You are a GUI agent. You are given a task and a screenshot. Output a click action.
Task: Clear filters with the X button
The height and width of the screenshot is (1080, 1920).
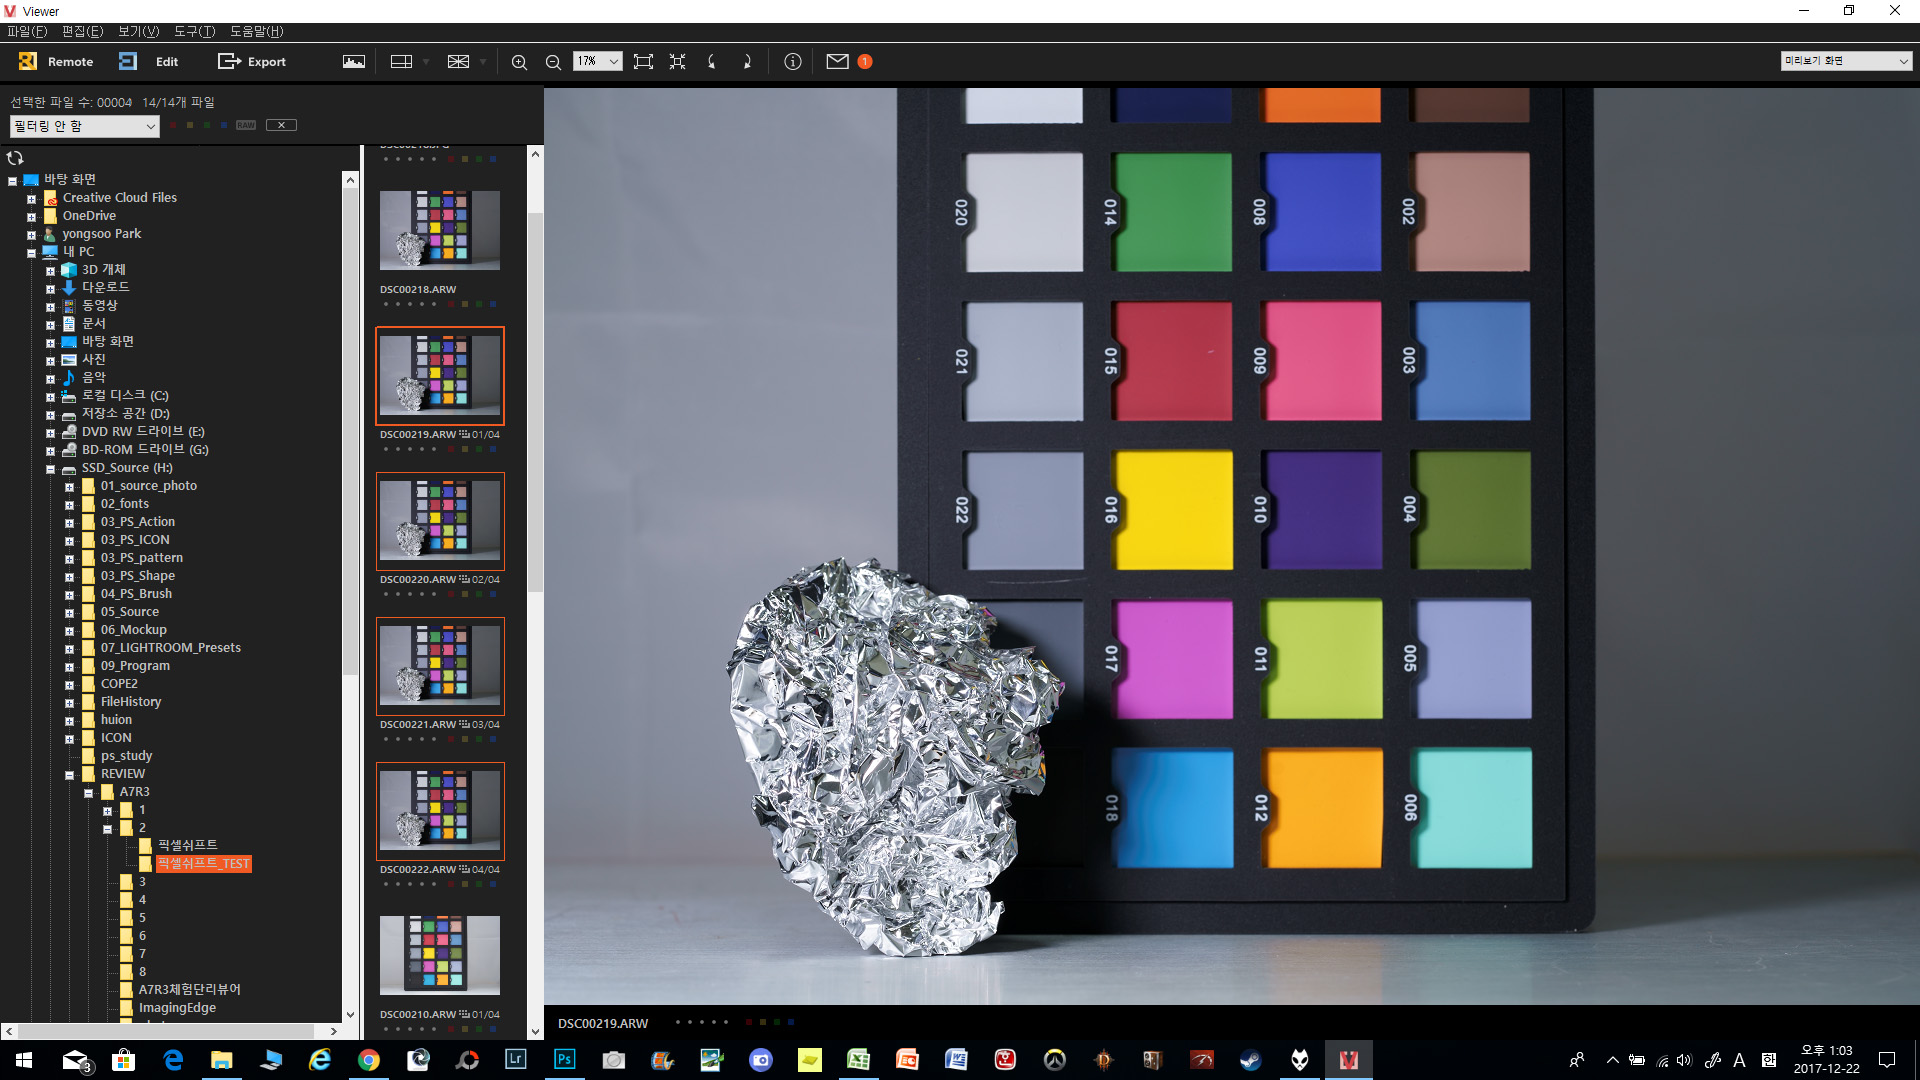pos(281,125)
